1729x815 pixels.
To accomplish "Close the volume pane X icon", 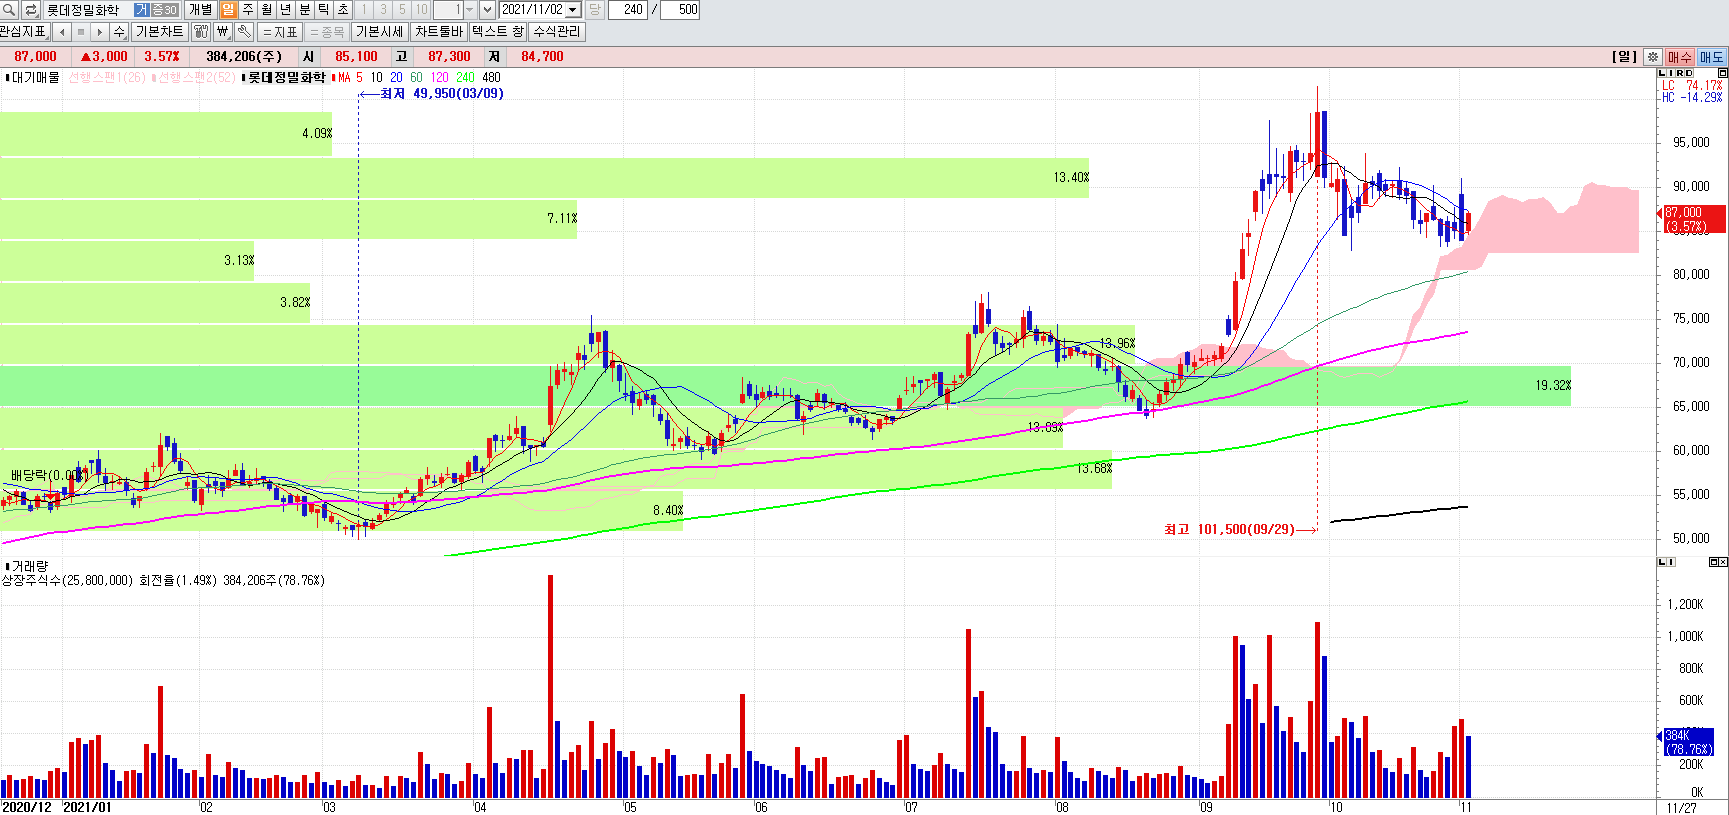I will [1723, 562].
